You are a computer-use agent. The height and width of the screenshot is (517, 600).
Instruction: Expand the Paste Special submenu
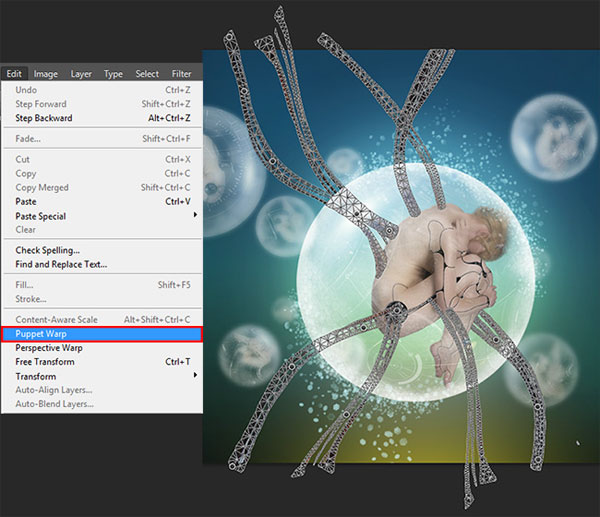tap(102, 216)
